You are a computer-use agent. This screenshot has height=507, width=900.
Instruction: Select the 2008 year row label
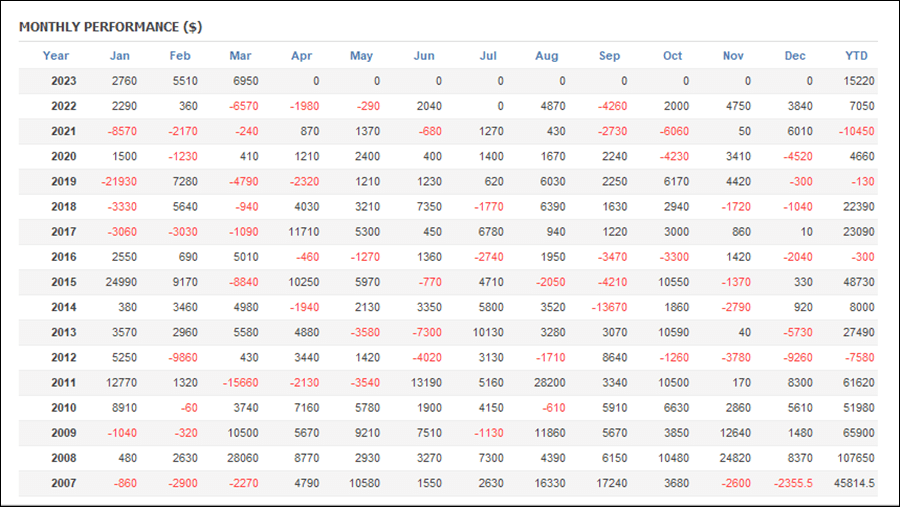coord(64,458)
